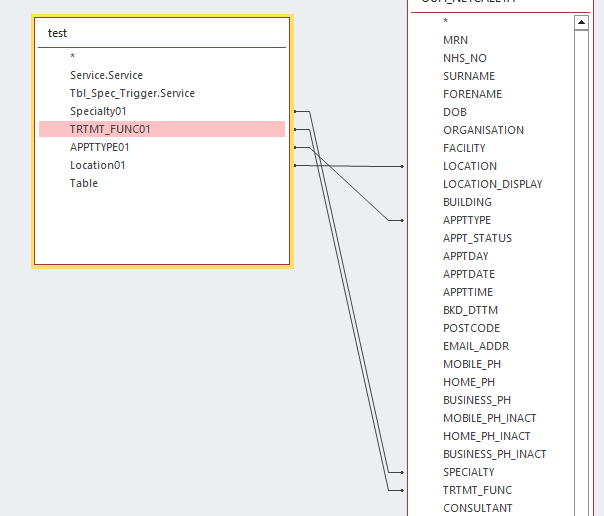The image size is (604, 516).
Task: Select the BUILDING field
Action: pos(467,202)
